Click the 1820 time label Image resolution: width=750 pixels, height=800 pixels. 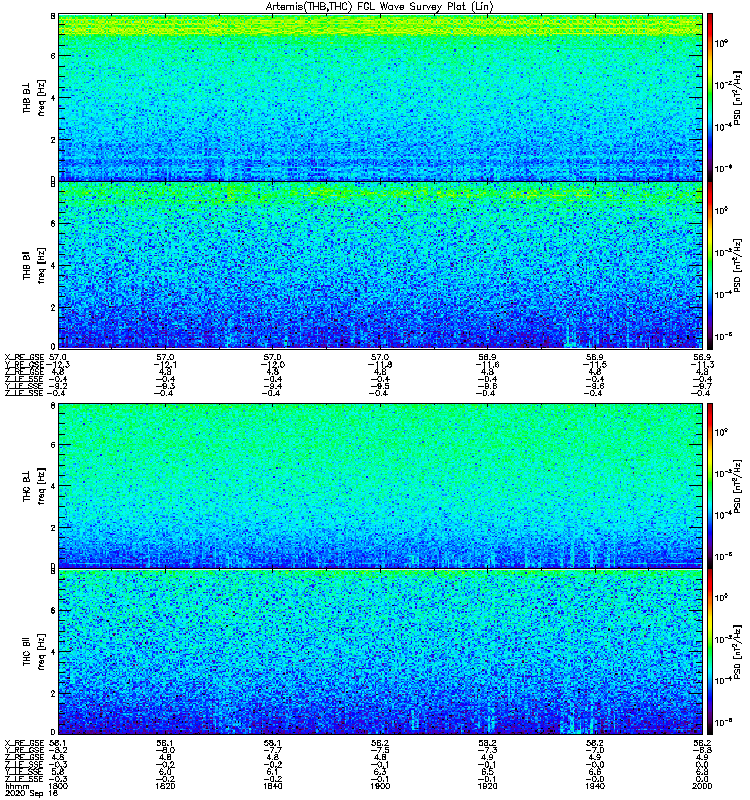(165, 786)
